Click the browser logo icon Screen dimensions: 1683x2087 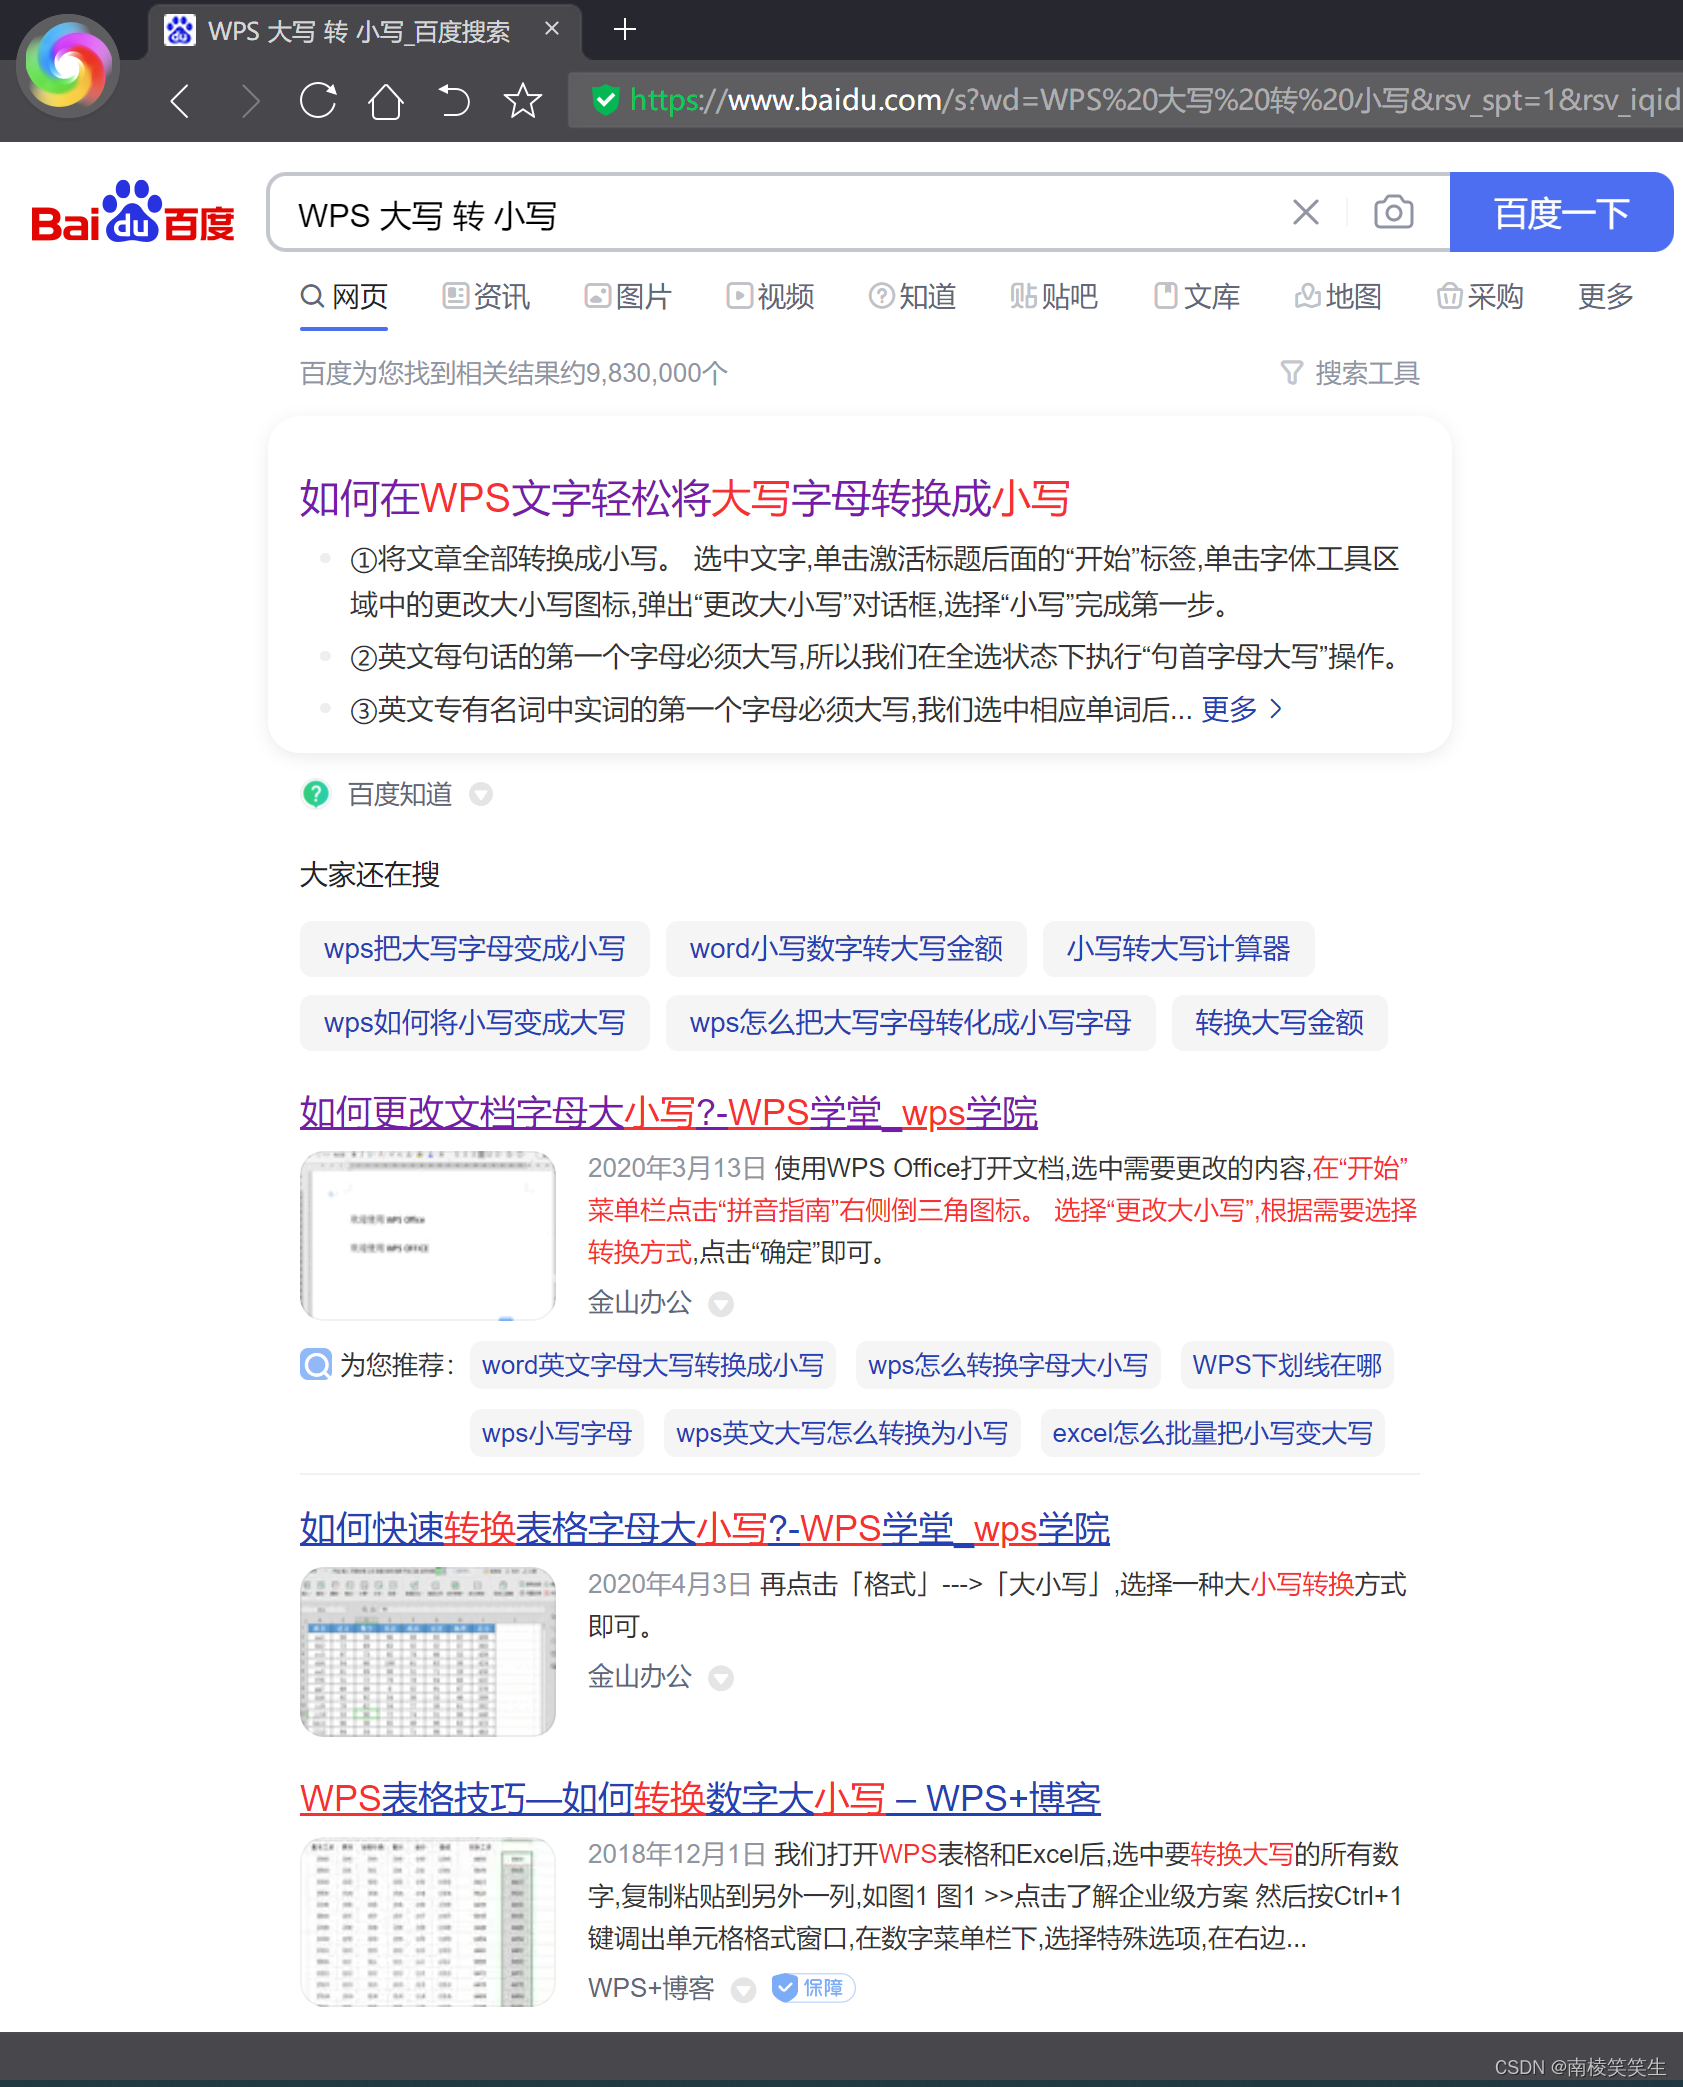coord(67,67)
